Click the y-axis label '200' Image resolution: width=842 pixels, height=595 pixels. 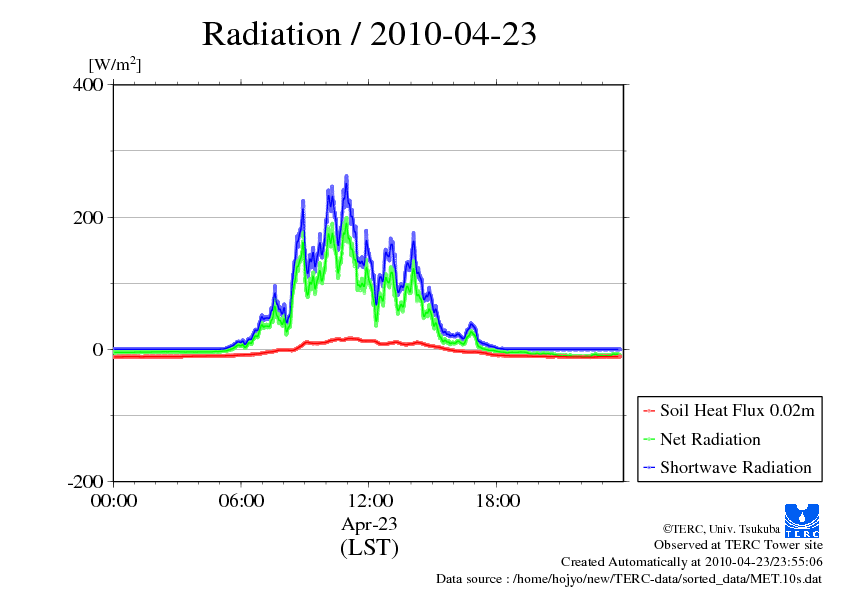pos(88,217)
